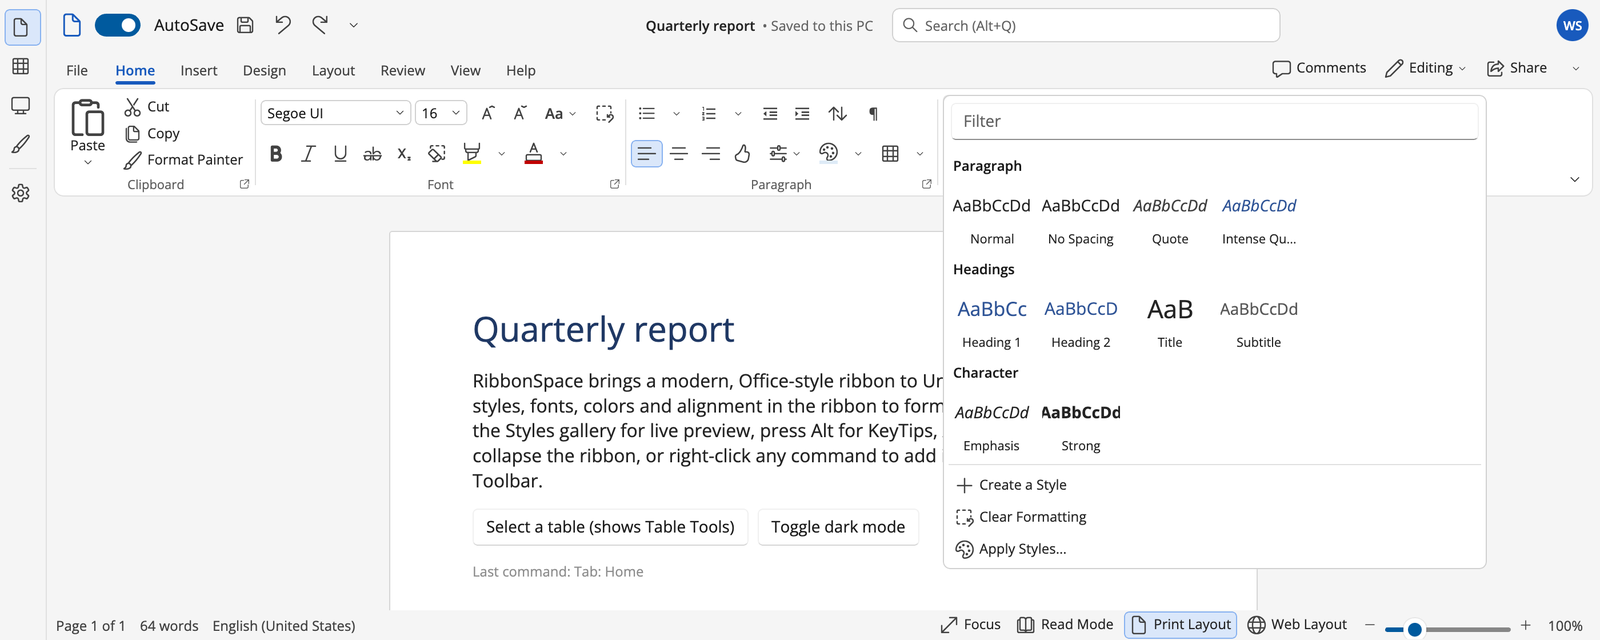This screenshot has height=640, width=1600.
Task: Shrink the font size
Action: tap(520, 113)
